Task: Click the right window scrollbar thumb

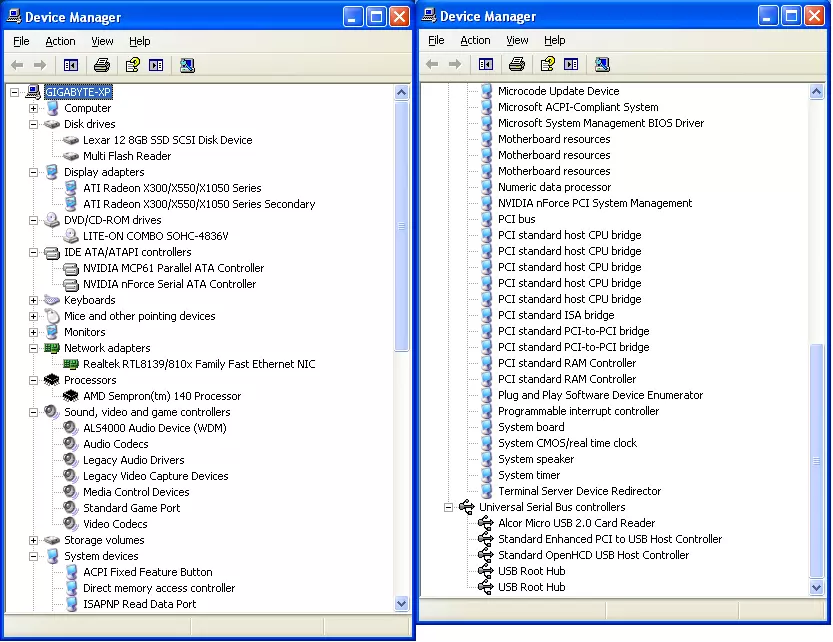Action: 817,461
